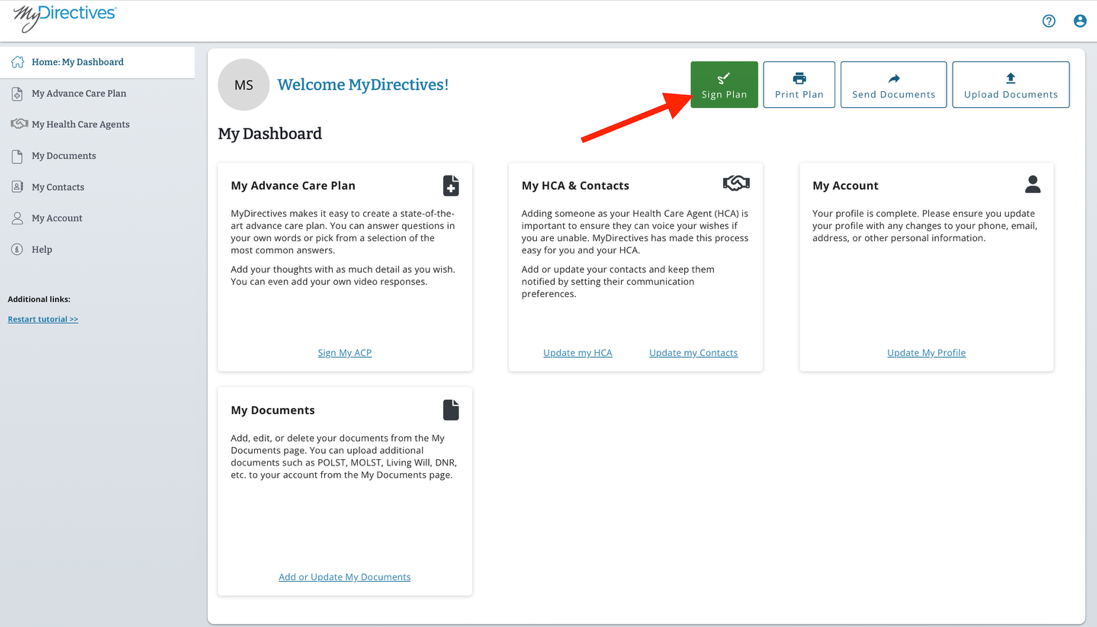Follow the Add or Update My Documents link
Screen dimensions: 1097x627
[x=345, y=577]
